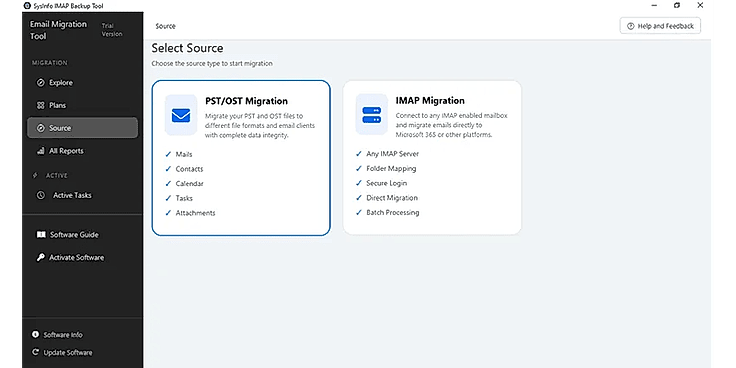Click the Active Tasks clock icon
Screen dimensions: 736x368
coord(41,195)
